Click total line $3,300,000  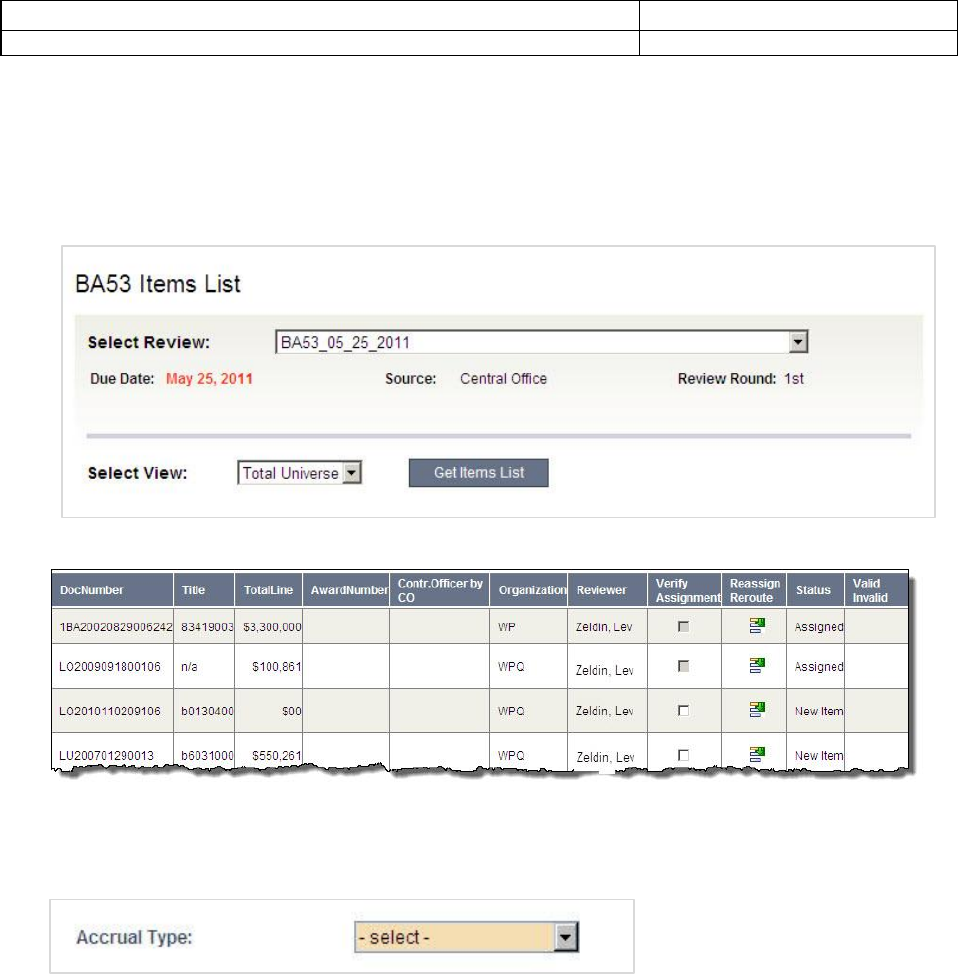click(272, 627)
